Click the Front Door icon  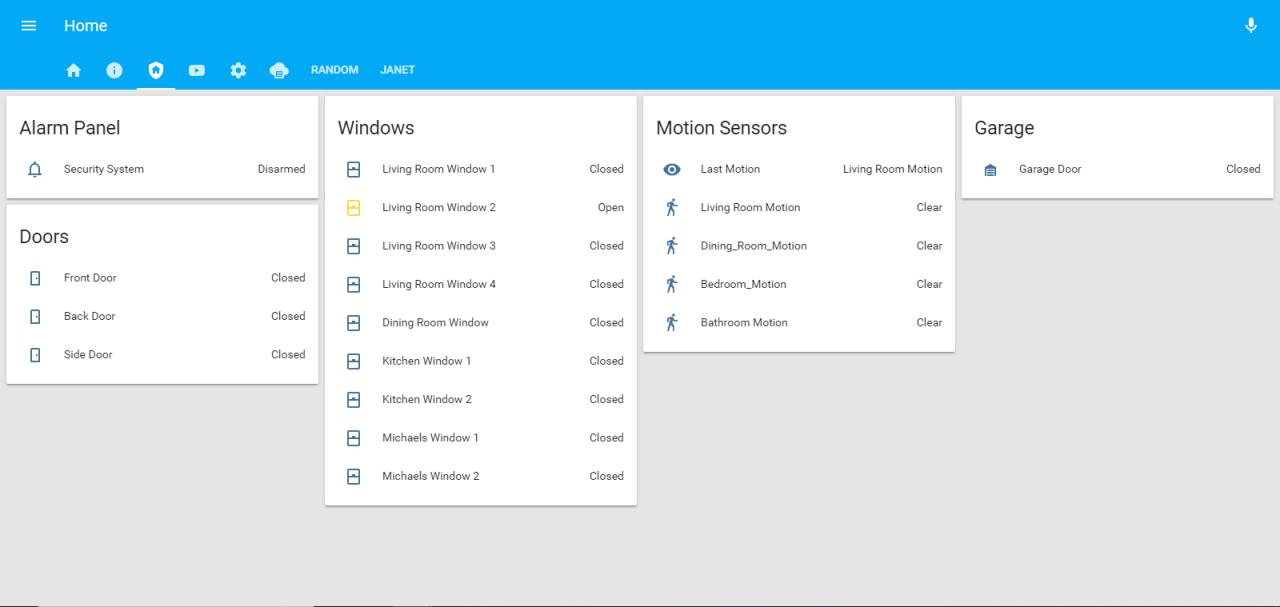click(35, 278)
